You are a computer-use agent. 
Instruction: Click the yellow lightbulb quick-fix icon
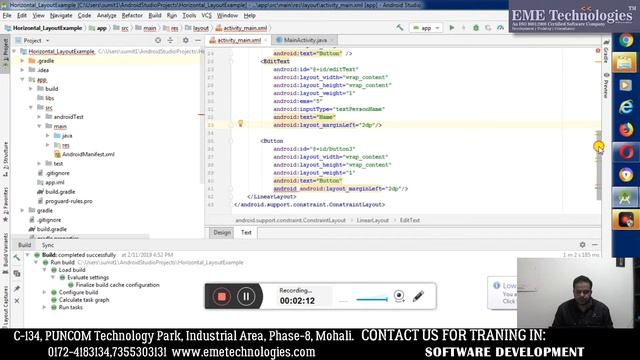tap(240, 123)
